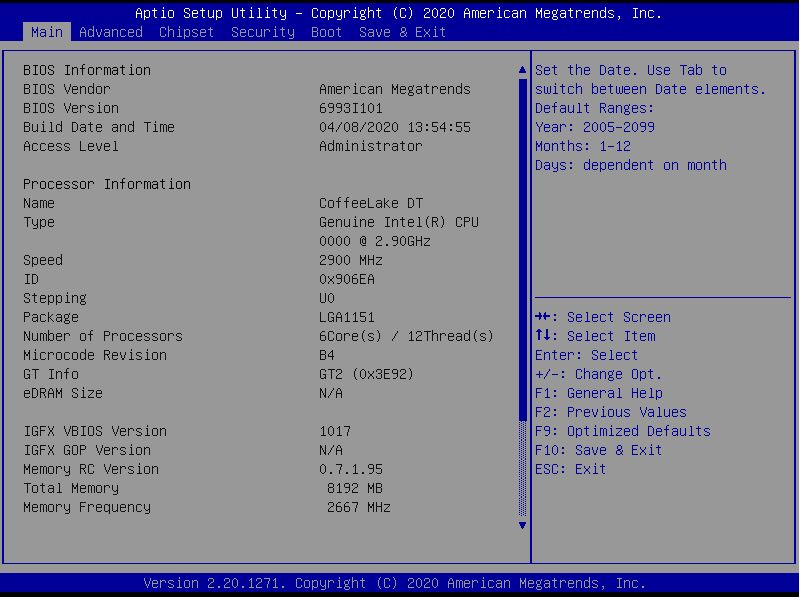Click the scrollbar up arrow
The image size is (800, 597).
pyautogui.click(x=521, y=70)
